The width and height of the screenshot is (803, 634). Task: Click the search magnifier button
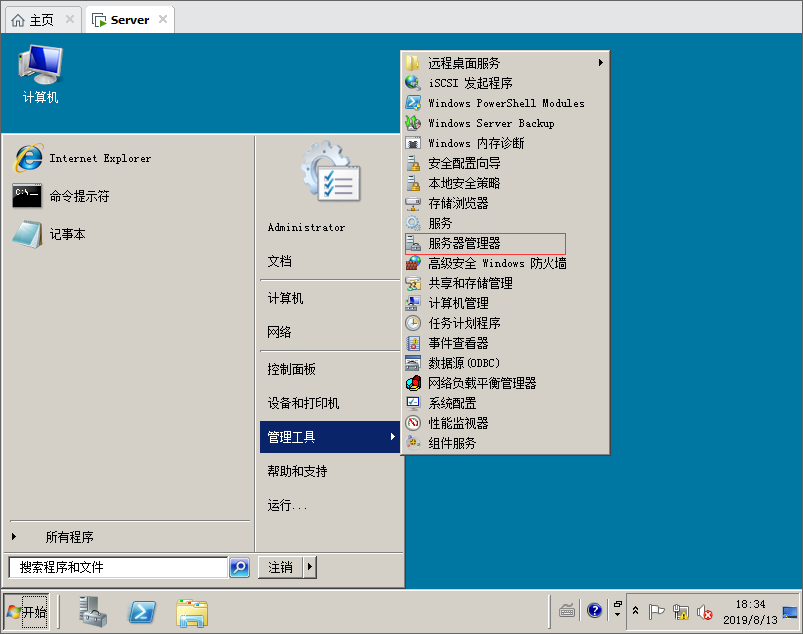239,568
